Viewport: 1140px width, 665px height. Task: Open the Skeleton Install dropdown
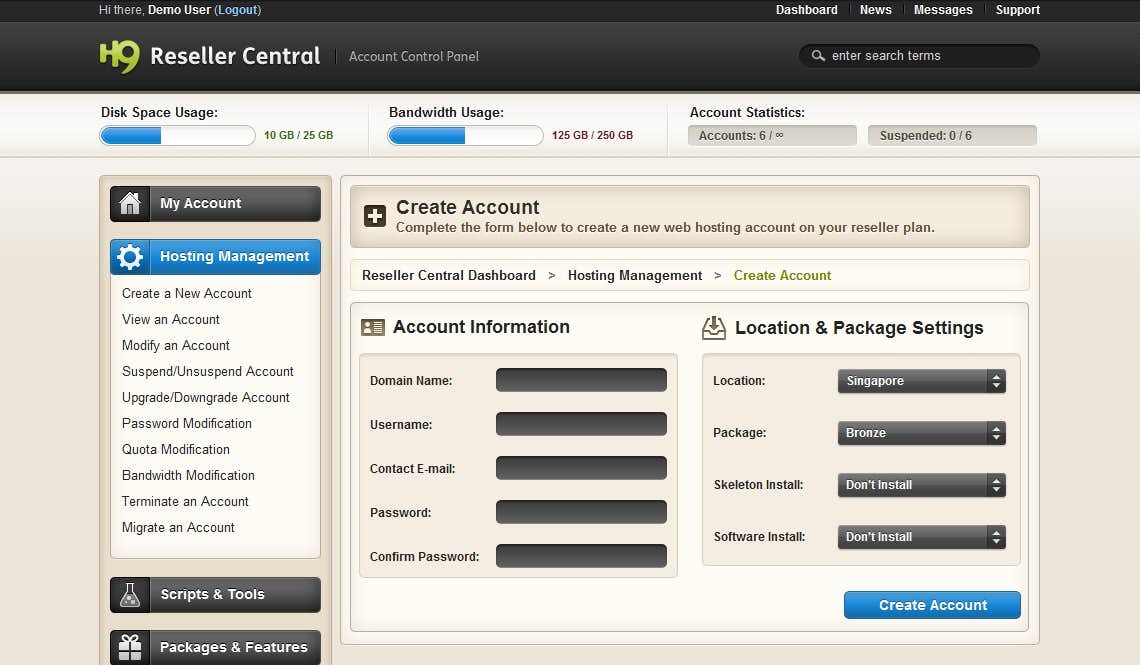point(921,485)
